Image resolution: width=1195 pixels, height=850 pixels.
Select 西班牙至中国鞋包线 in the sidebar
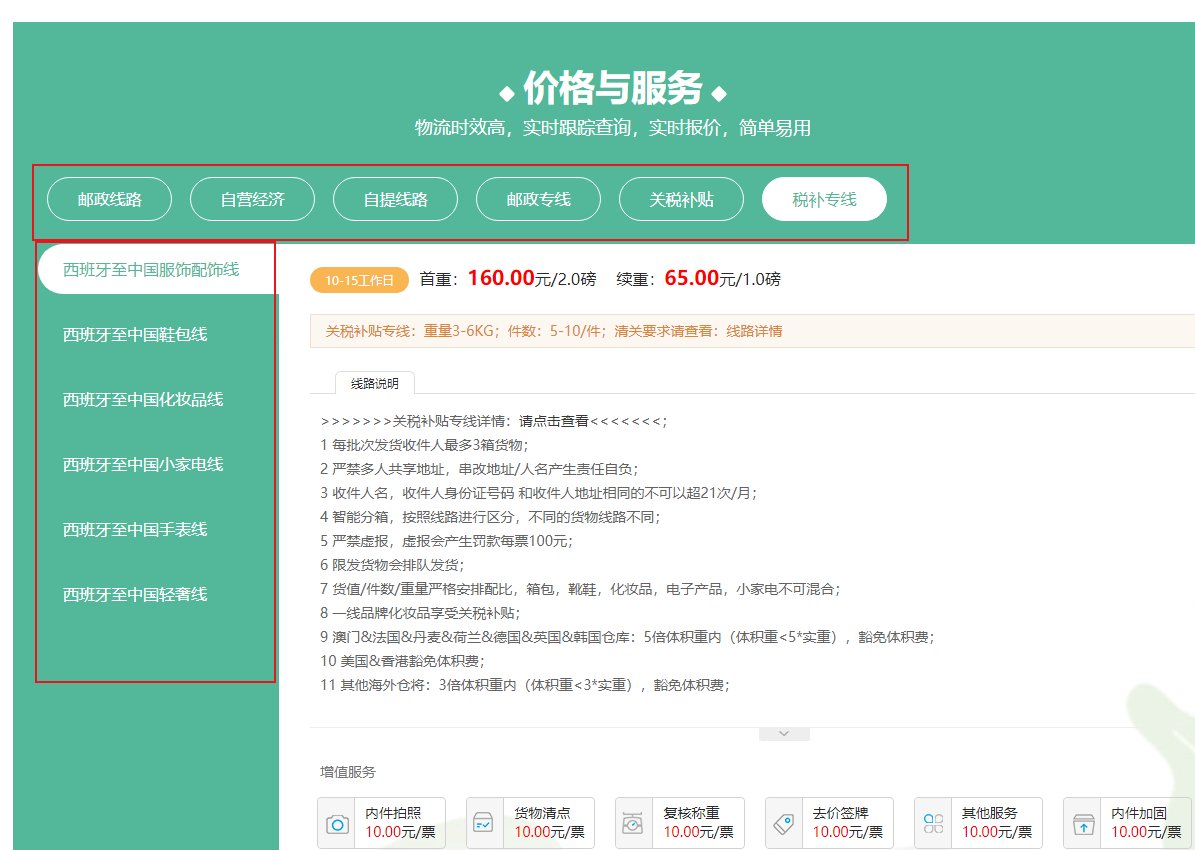(135, 335)
